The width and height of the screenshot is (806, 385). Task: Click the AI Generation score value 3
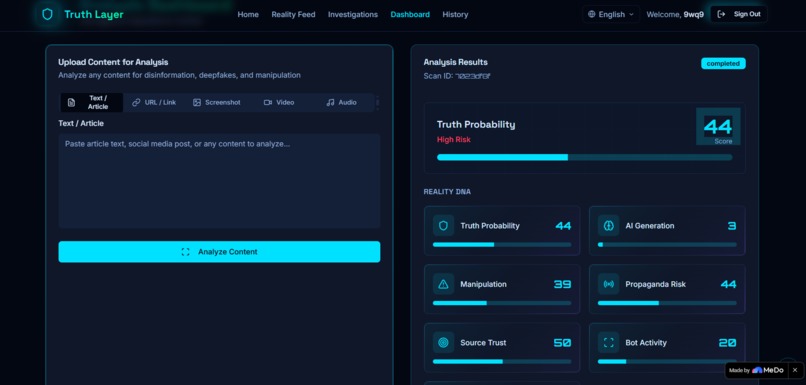(x=732, y=226)
